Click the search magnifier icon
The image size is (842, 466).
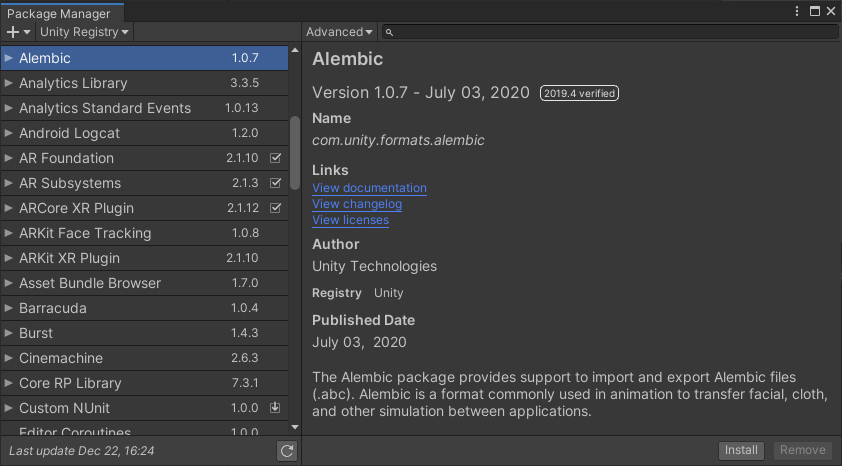pos(390,32)
